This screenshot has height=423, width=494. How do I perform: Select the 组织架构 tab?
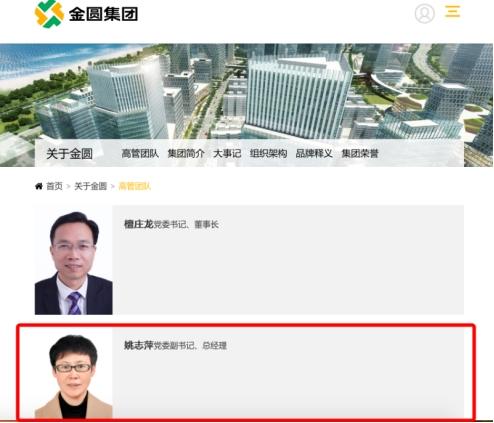coord(268,153)
